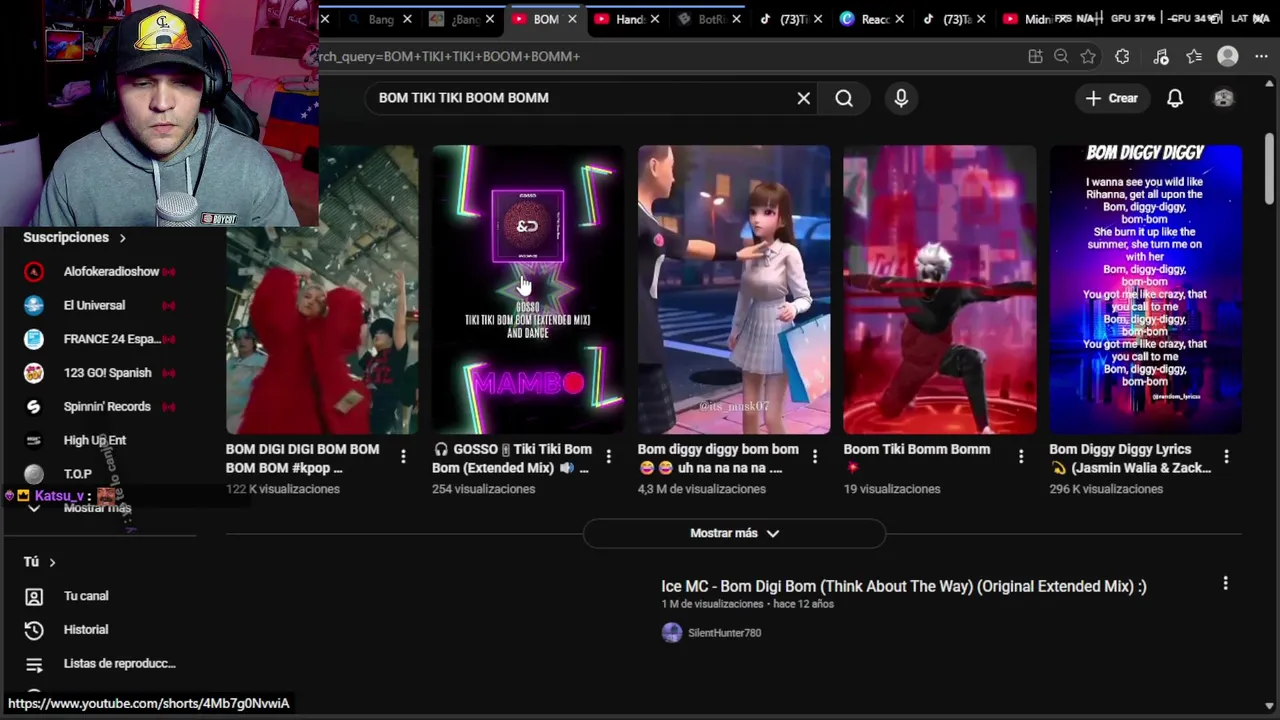Open options menu for Bom diggy diggy bom bom short

click(814, 457)
